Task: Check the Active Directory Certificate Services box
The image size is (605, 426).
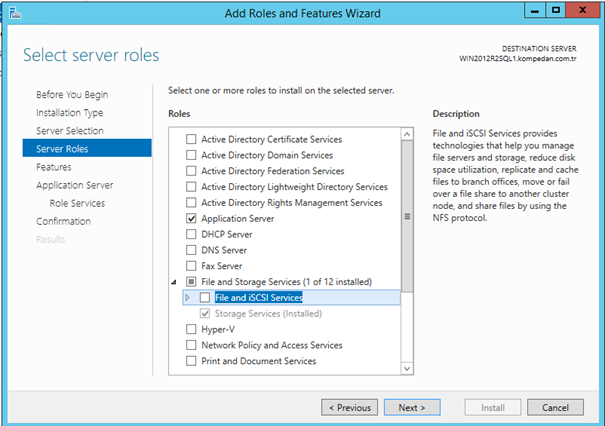Action: tap(192, 140)
